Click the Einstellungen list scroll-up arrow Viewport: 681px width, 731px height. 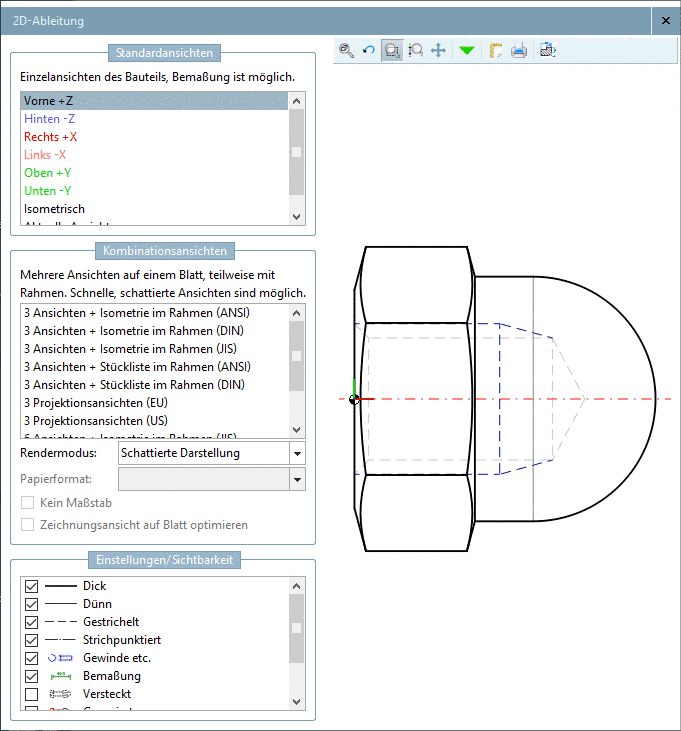296,586
